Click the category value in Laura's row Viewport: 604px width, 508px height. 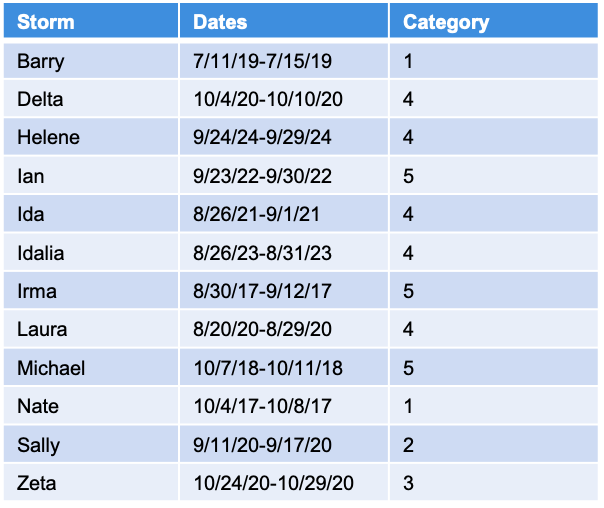(408, 329)
